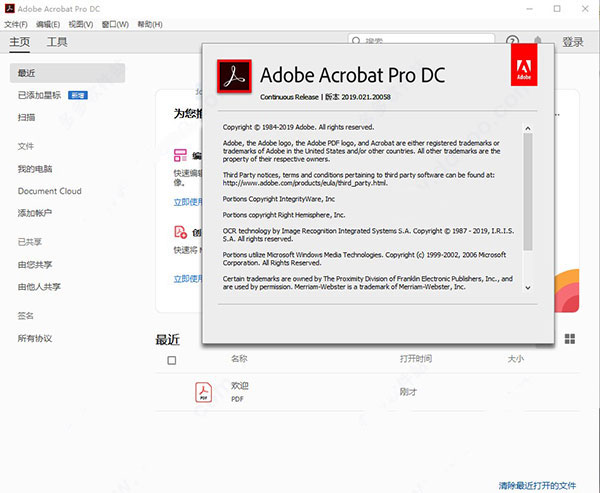
Task: Switch recent files to grid view
Action: 570,339
